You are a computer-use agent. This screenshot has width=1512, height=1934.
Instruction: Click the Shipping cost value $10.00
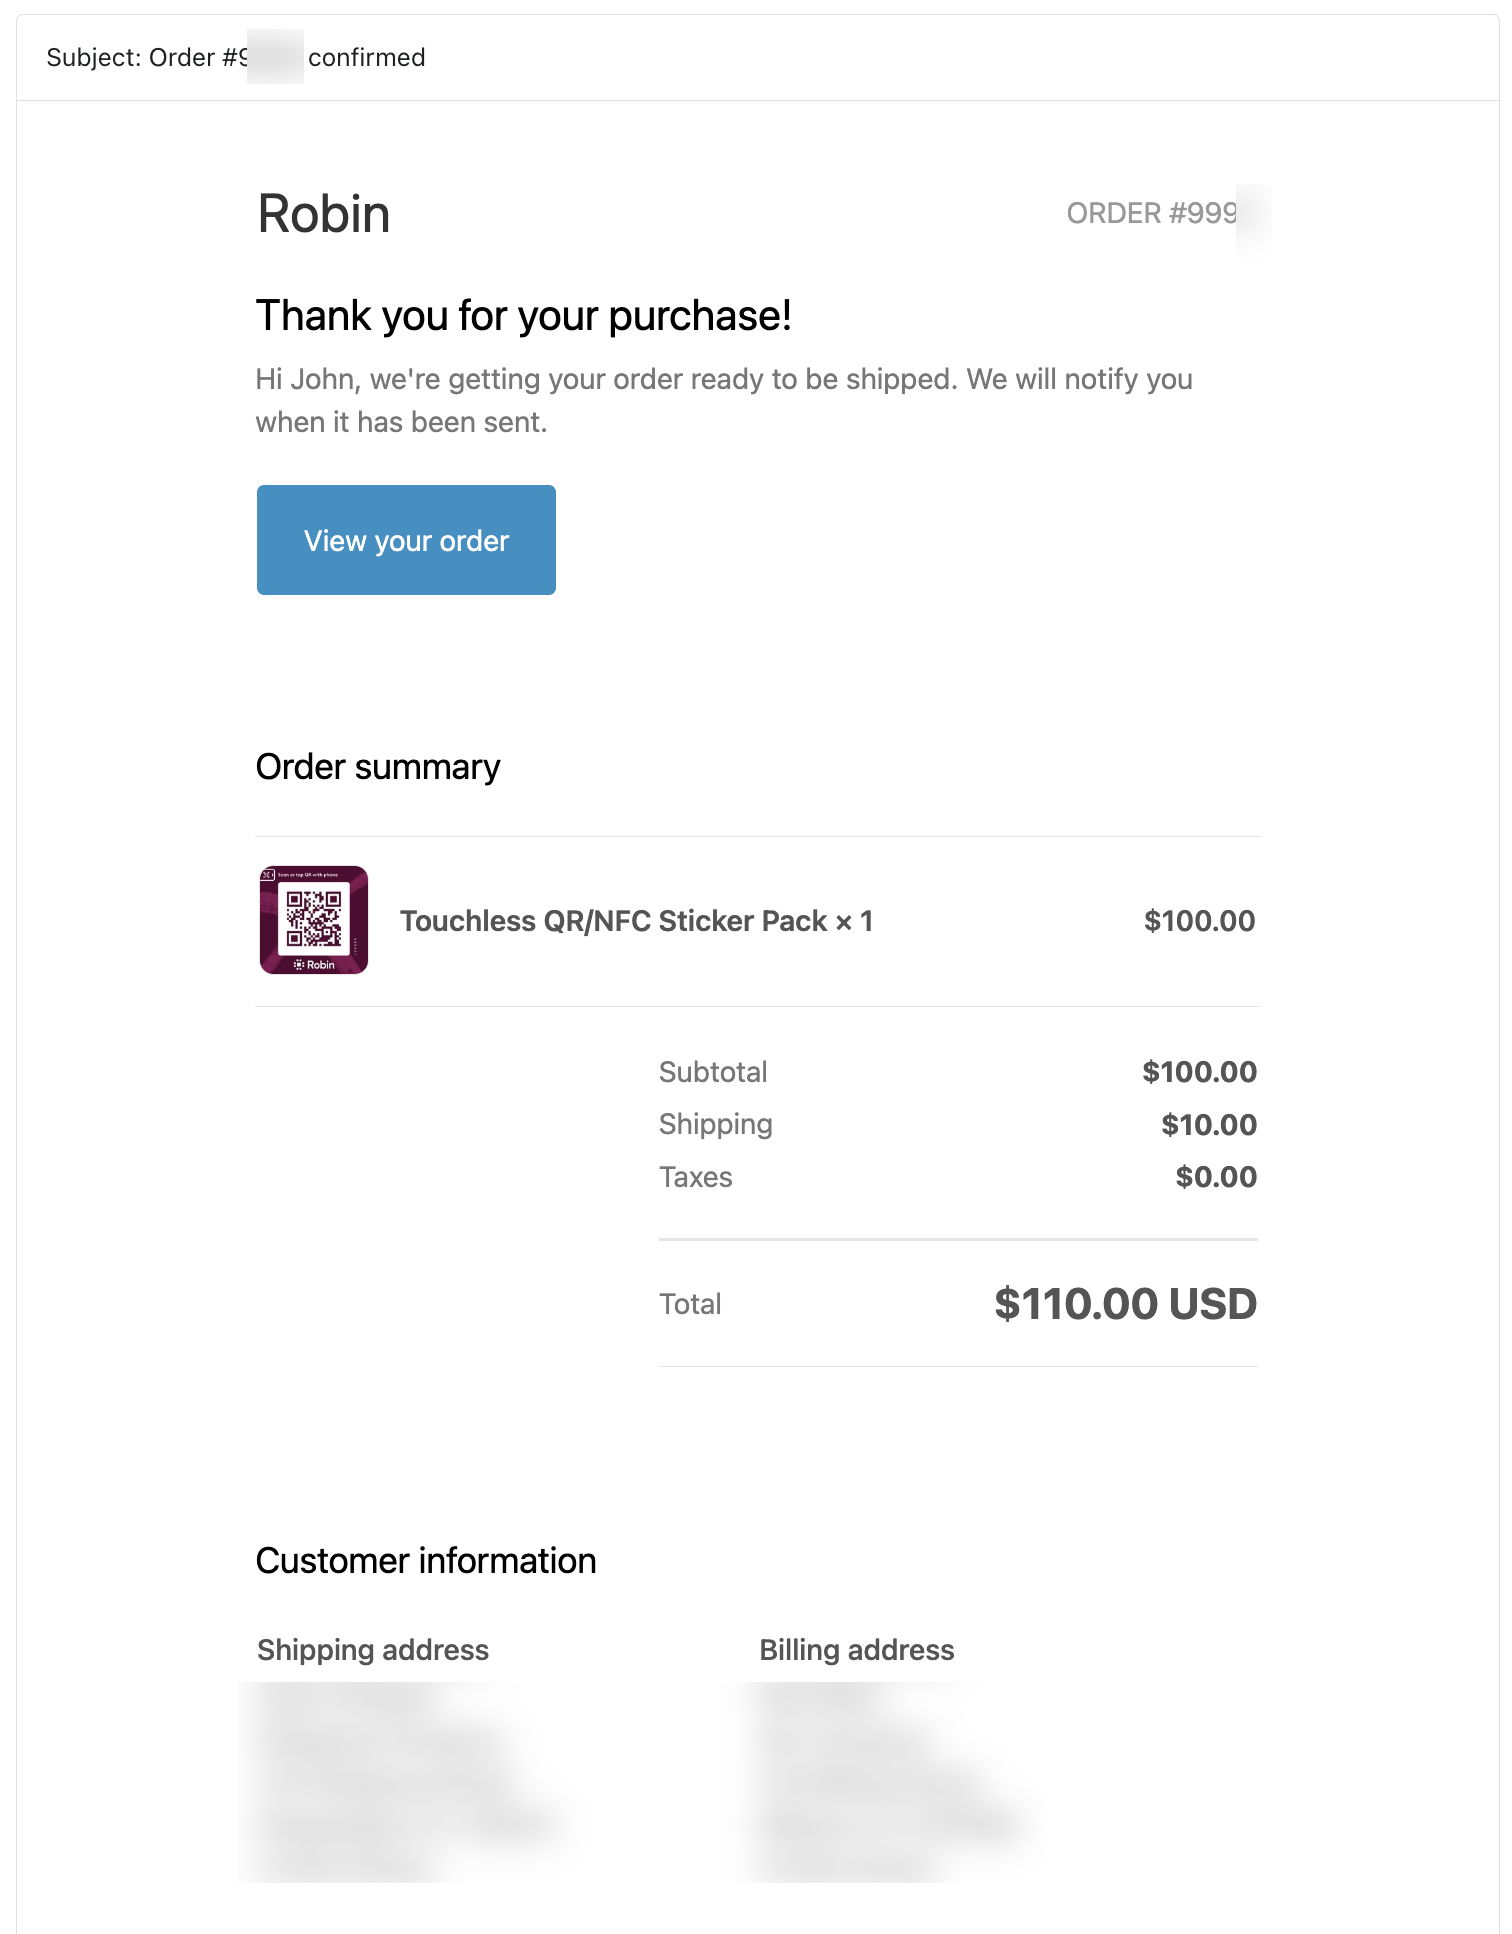[1209, 1125]
